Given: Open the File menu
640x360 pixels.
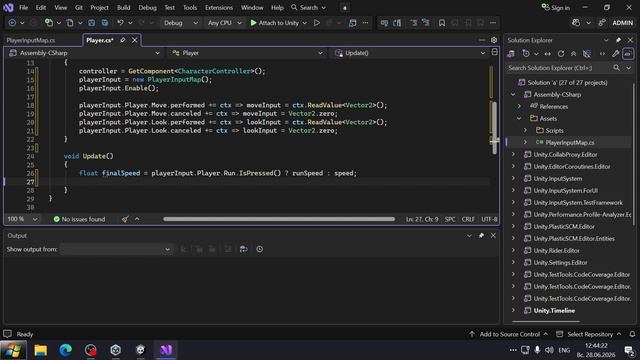Looking at the screenshot, I should coord(24,7).
